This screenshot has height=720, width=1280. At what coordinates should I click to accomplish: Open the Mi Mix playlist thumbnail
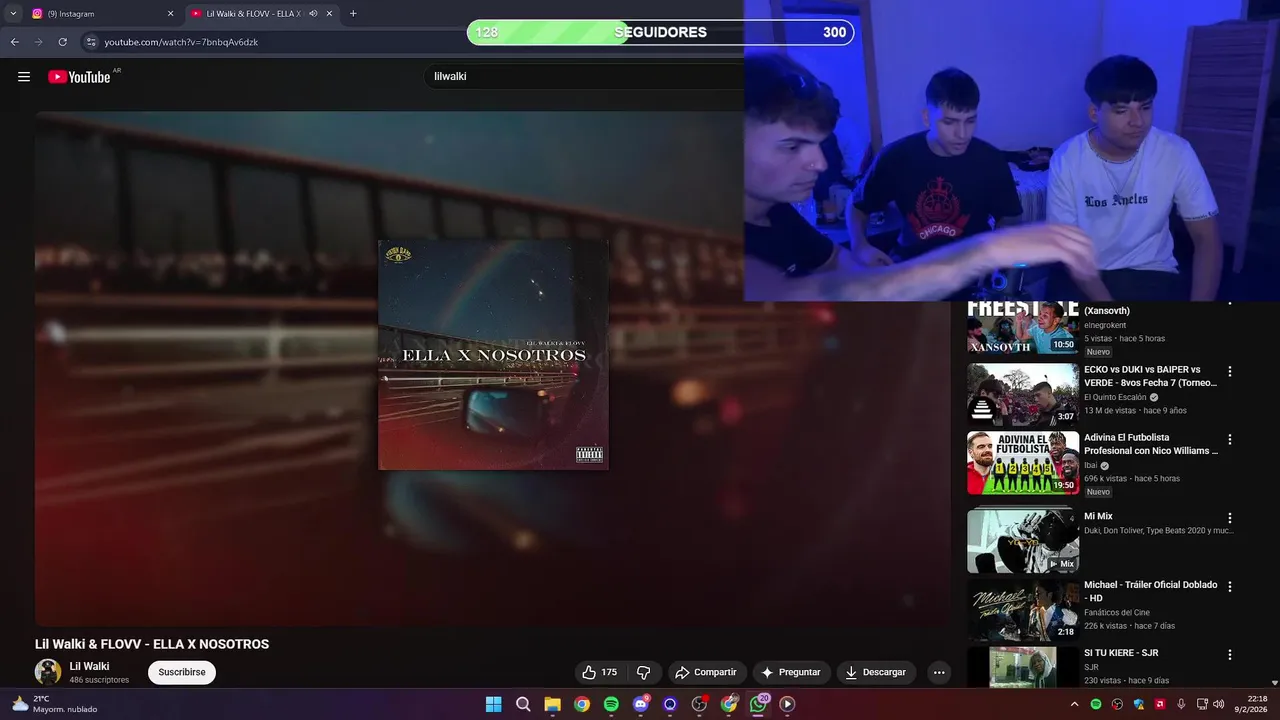coord(1023,541)
